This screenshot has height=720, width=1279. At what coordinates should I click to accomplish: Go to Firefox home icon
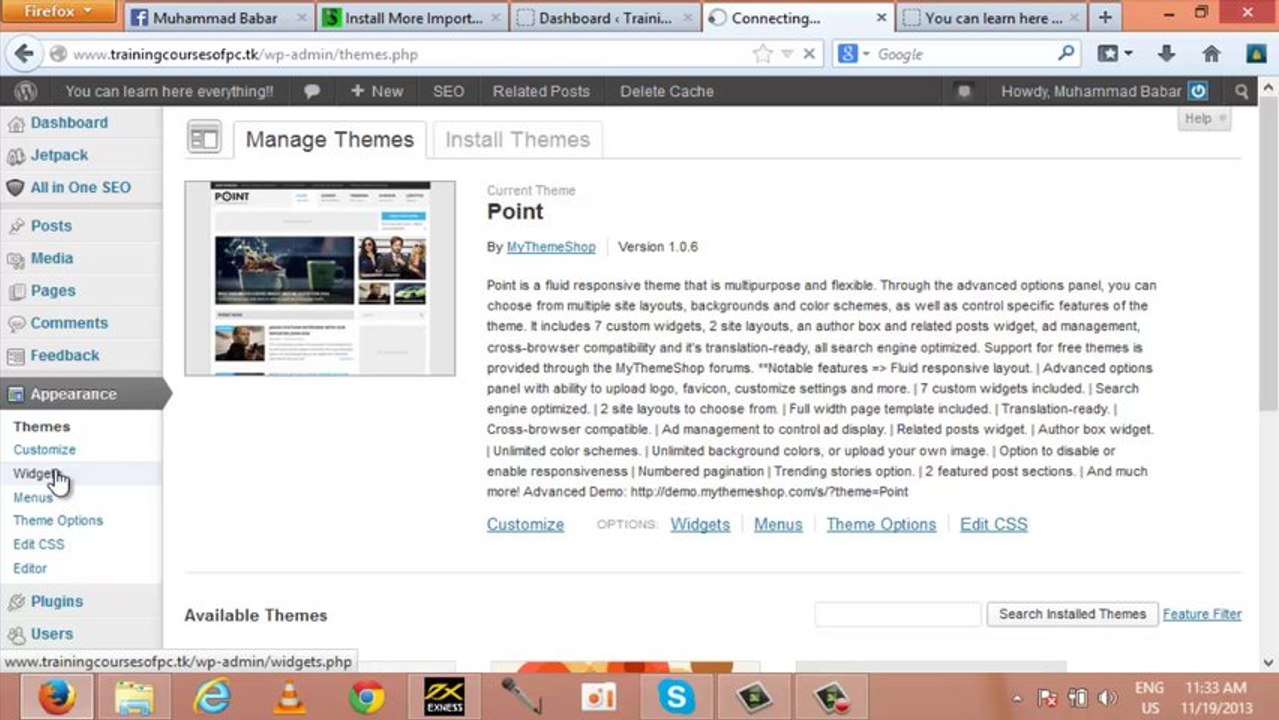1211,54
